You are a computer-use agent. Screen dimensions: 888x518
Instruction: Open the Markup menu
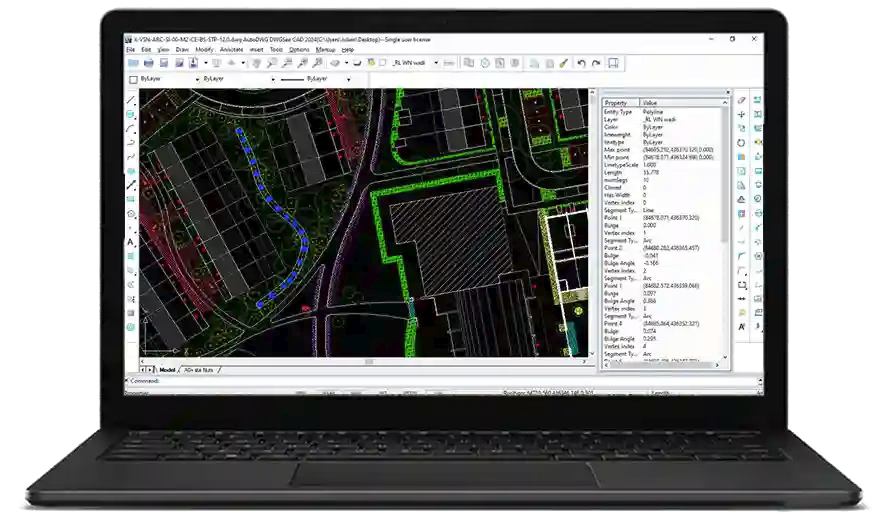click(x=326, y=50)
